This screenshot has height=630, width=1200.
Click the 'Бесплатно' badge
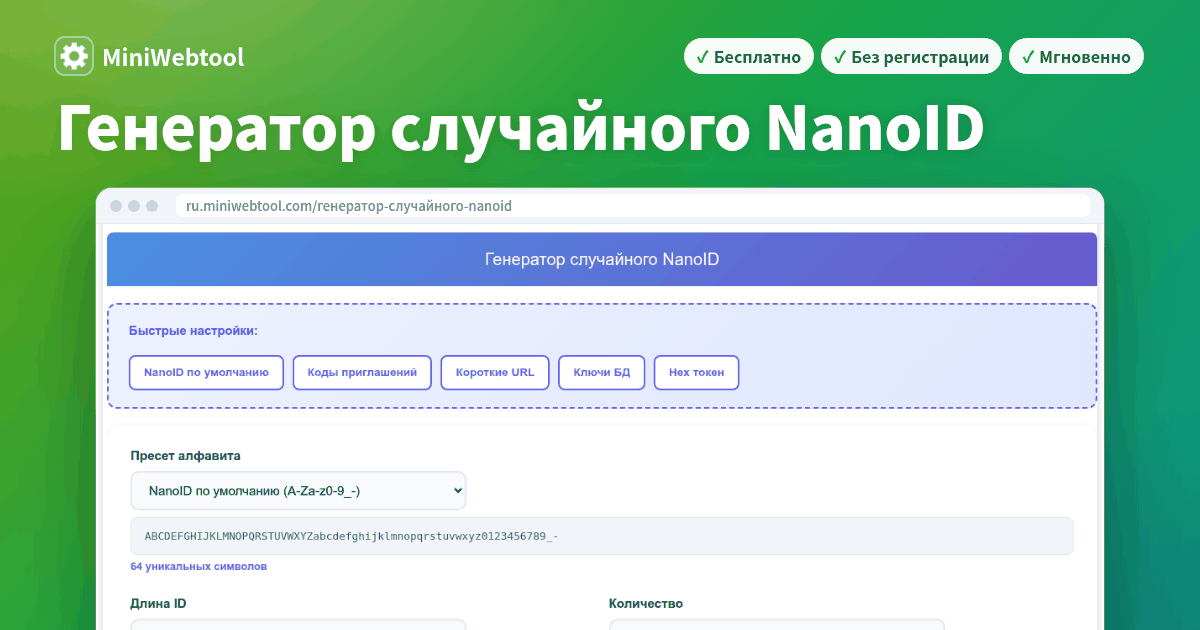tap(748, 57)
